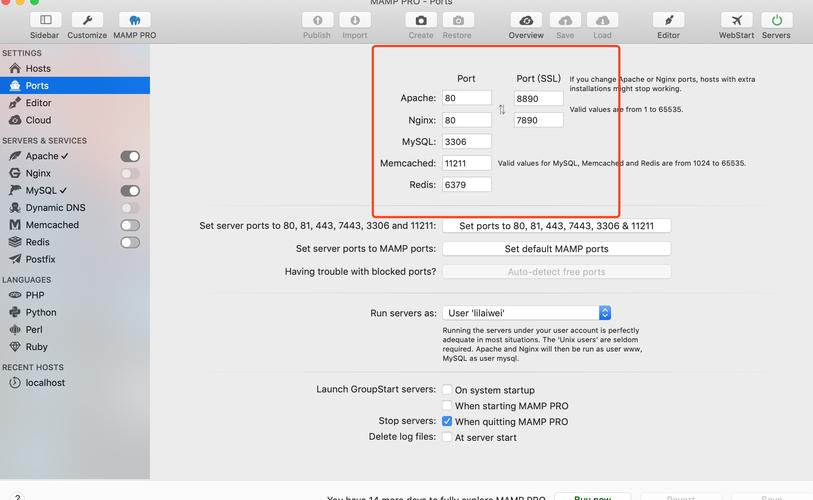Toggle the Sidebar toolbar button

pyautogui.click(x=45, y=20)
